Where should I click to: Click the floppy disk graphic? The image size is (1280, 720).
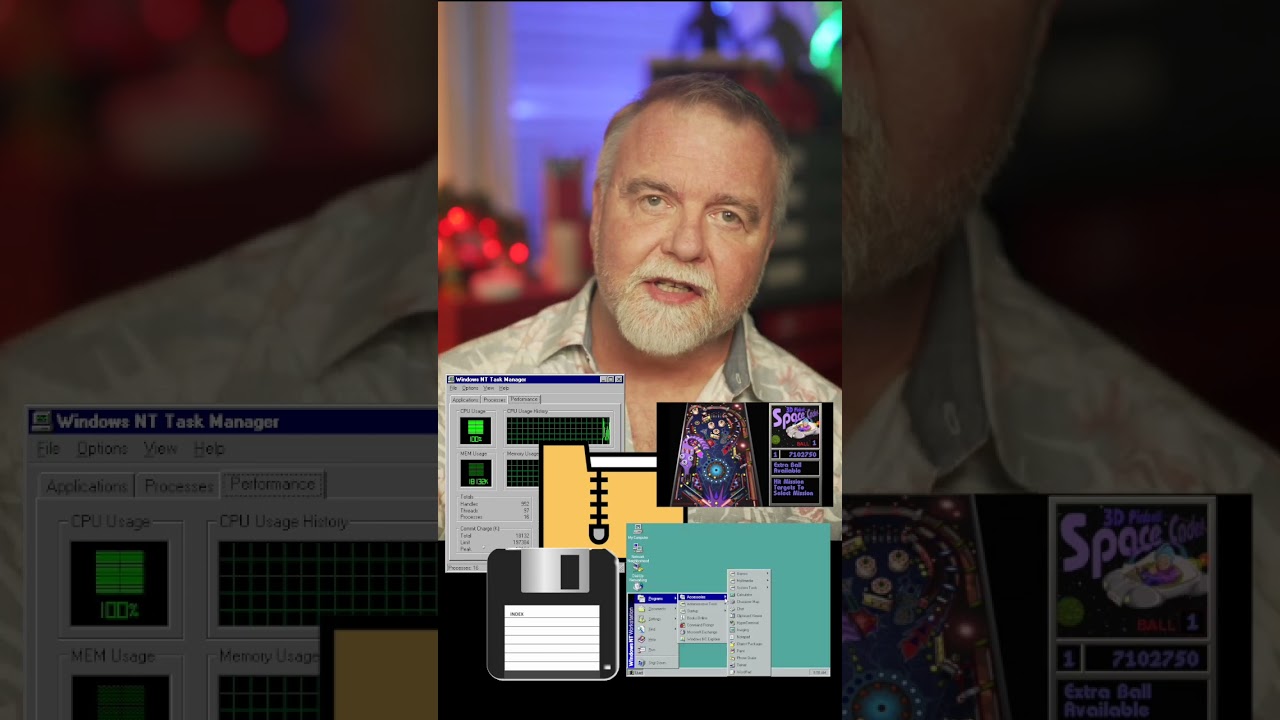552,614
